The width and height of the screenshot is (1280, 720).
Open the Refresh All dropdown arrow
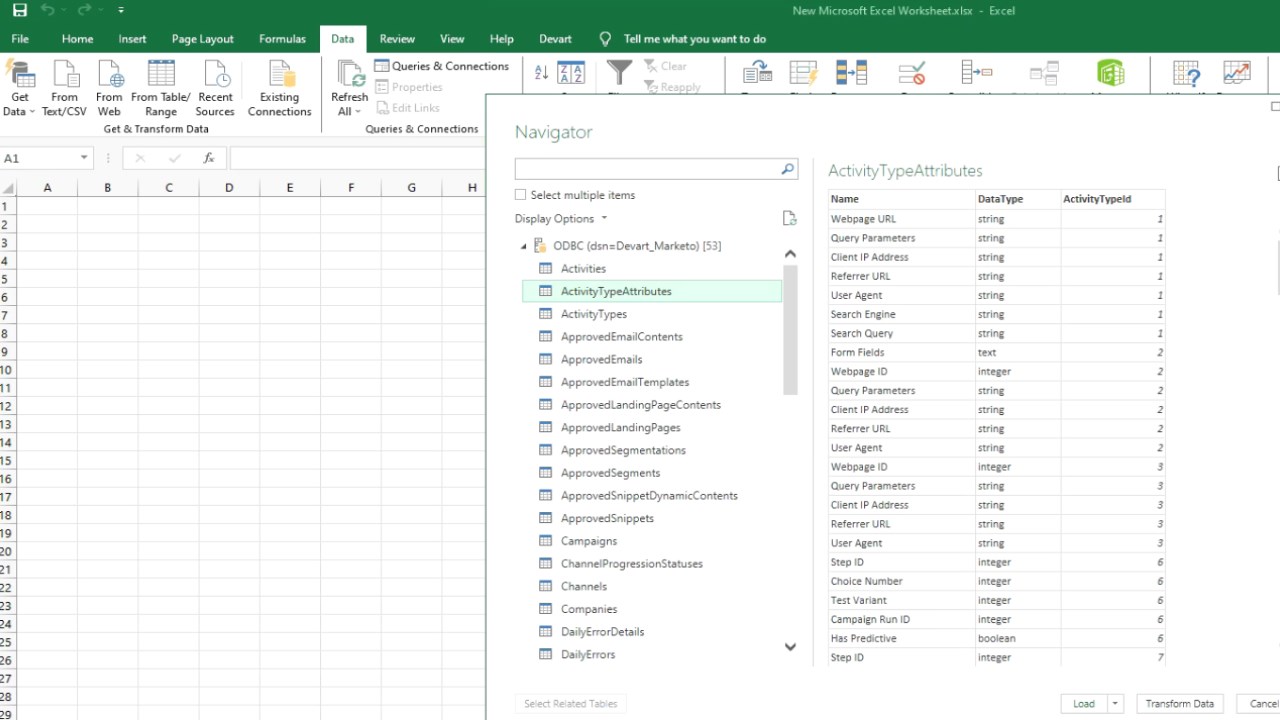[x=358, y=111]
